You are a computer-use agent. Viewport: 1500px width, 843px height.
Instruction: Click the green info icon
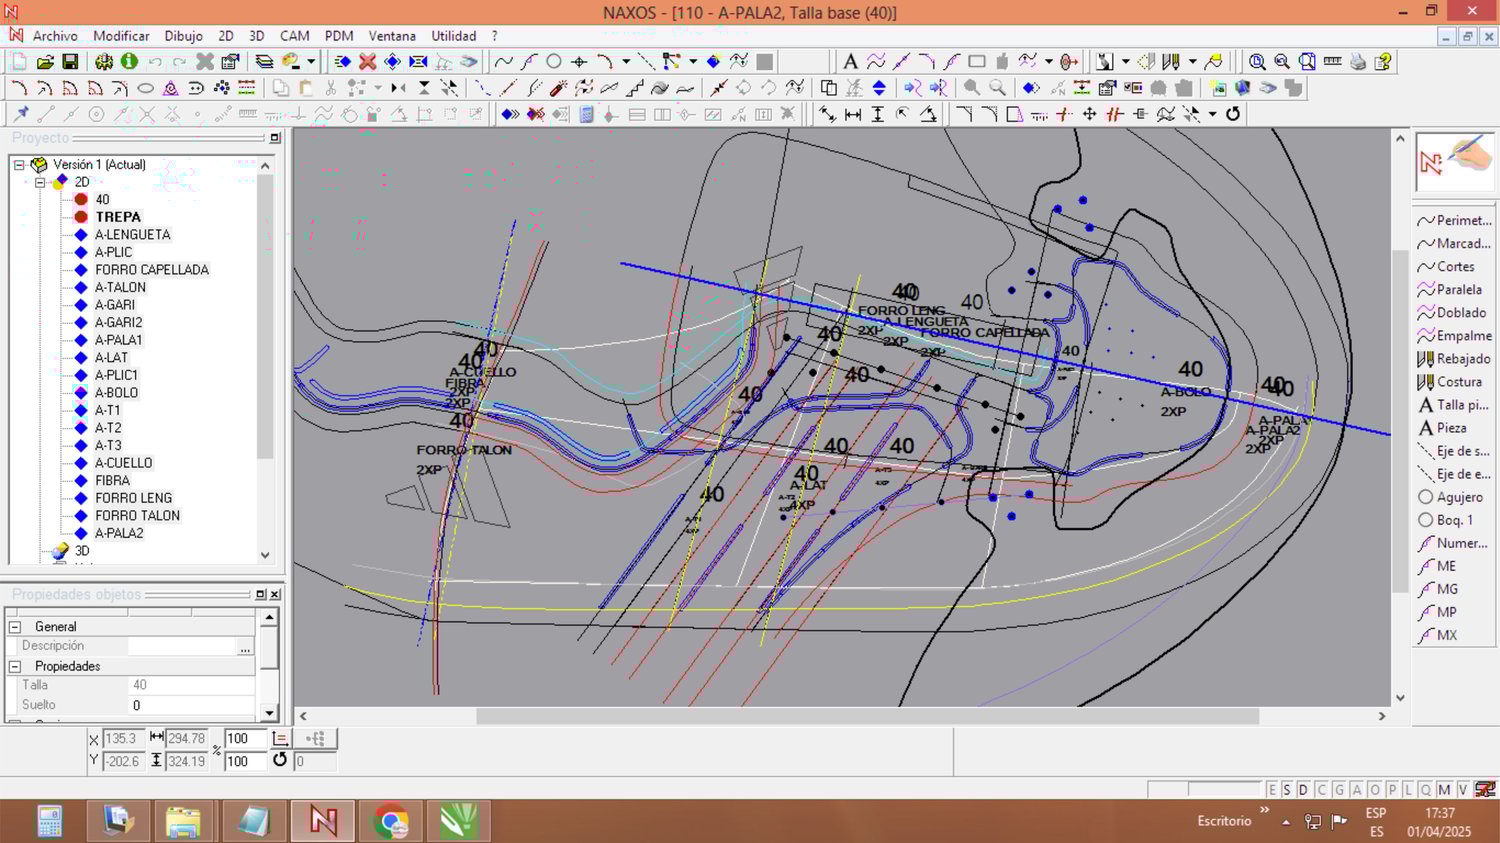(129, 62)
